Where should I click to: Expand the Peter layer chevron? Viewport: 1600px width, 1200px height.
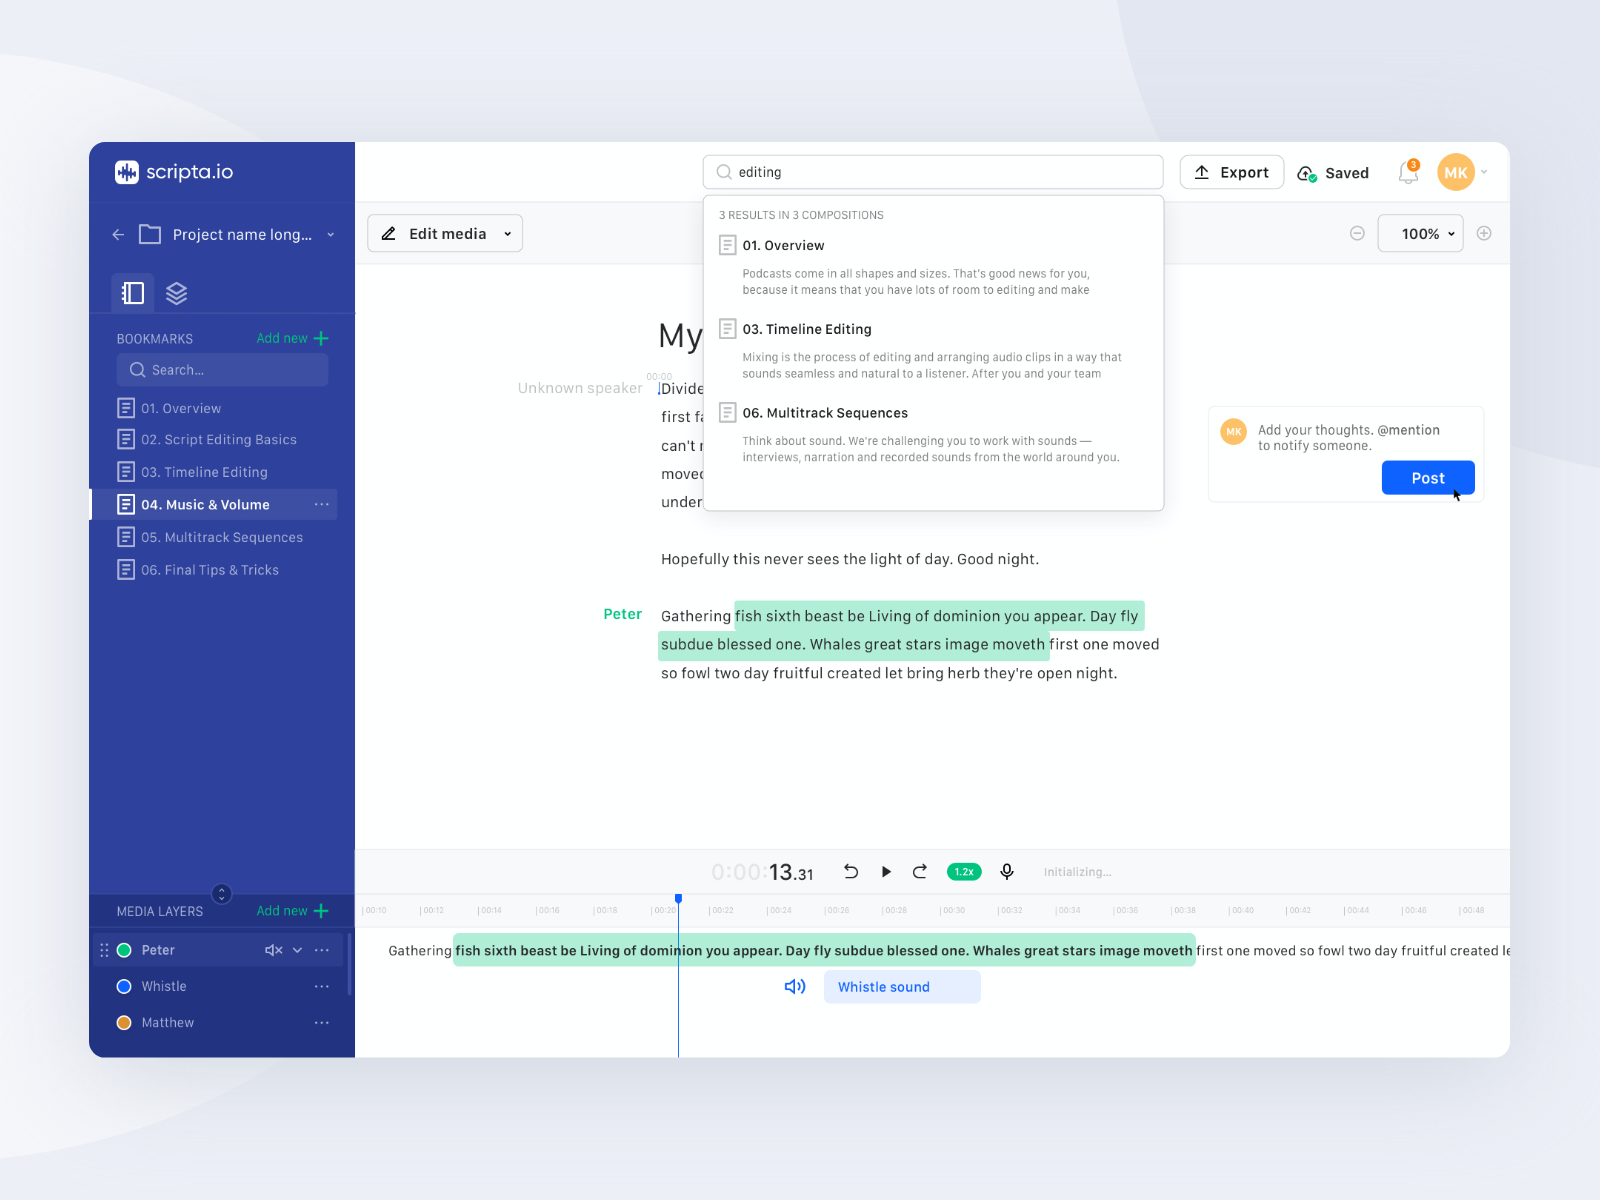[297, 950]
